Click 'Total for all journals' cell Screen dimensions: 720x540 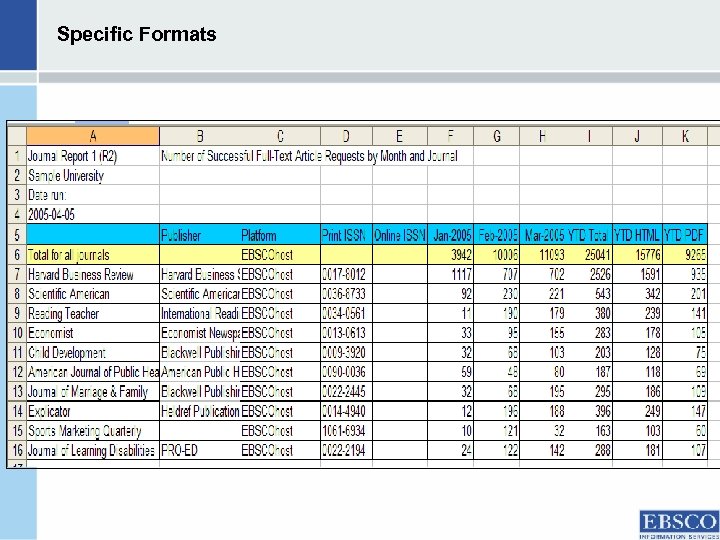(93, 255)
